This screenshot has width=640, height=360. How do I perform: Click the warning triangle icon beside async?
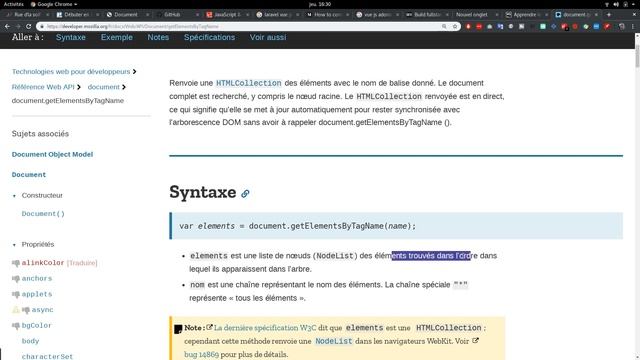coord(16,310)
